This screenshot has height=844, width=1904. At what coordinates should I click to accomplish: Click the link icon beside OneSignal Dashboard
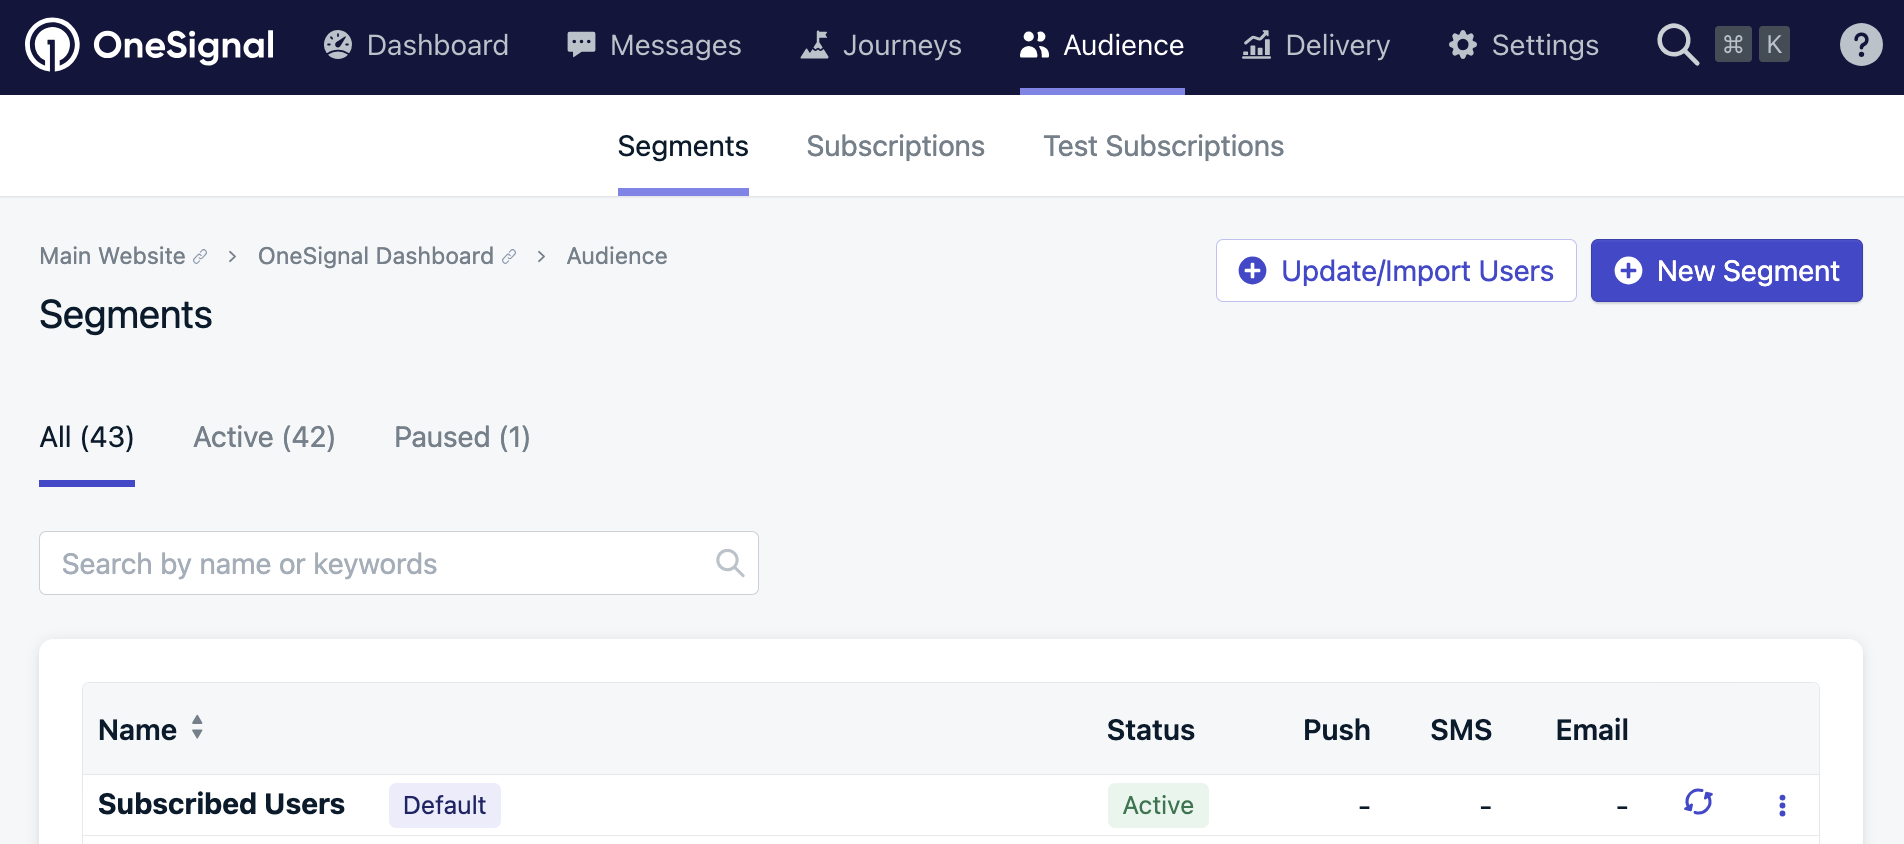click(509, 257)
